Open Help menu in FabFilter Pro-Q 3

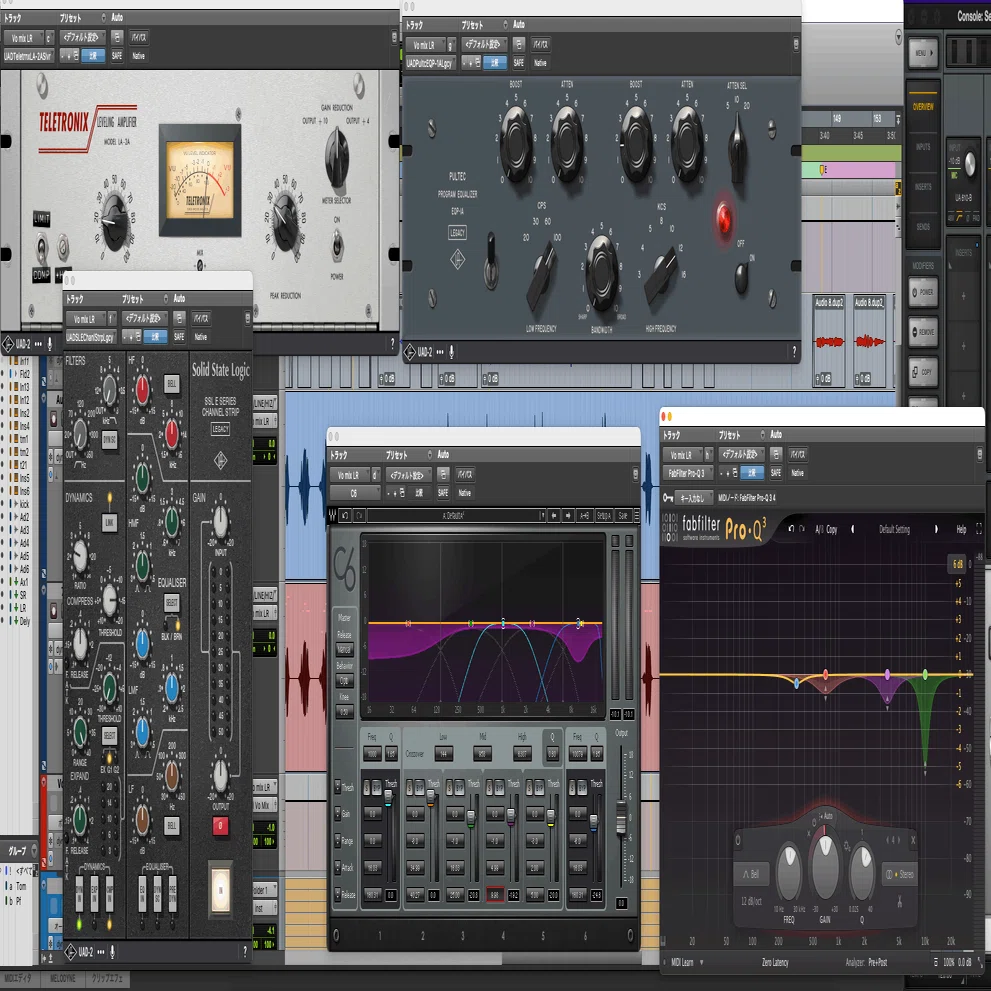(961, 530)
